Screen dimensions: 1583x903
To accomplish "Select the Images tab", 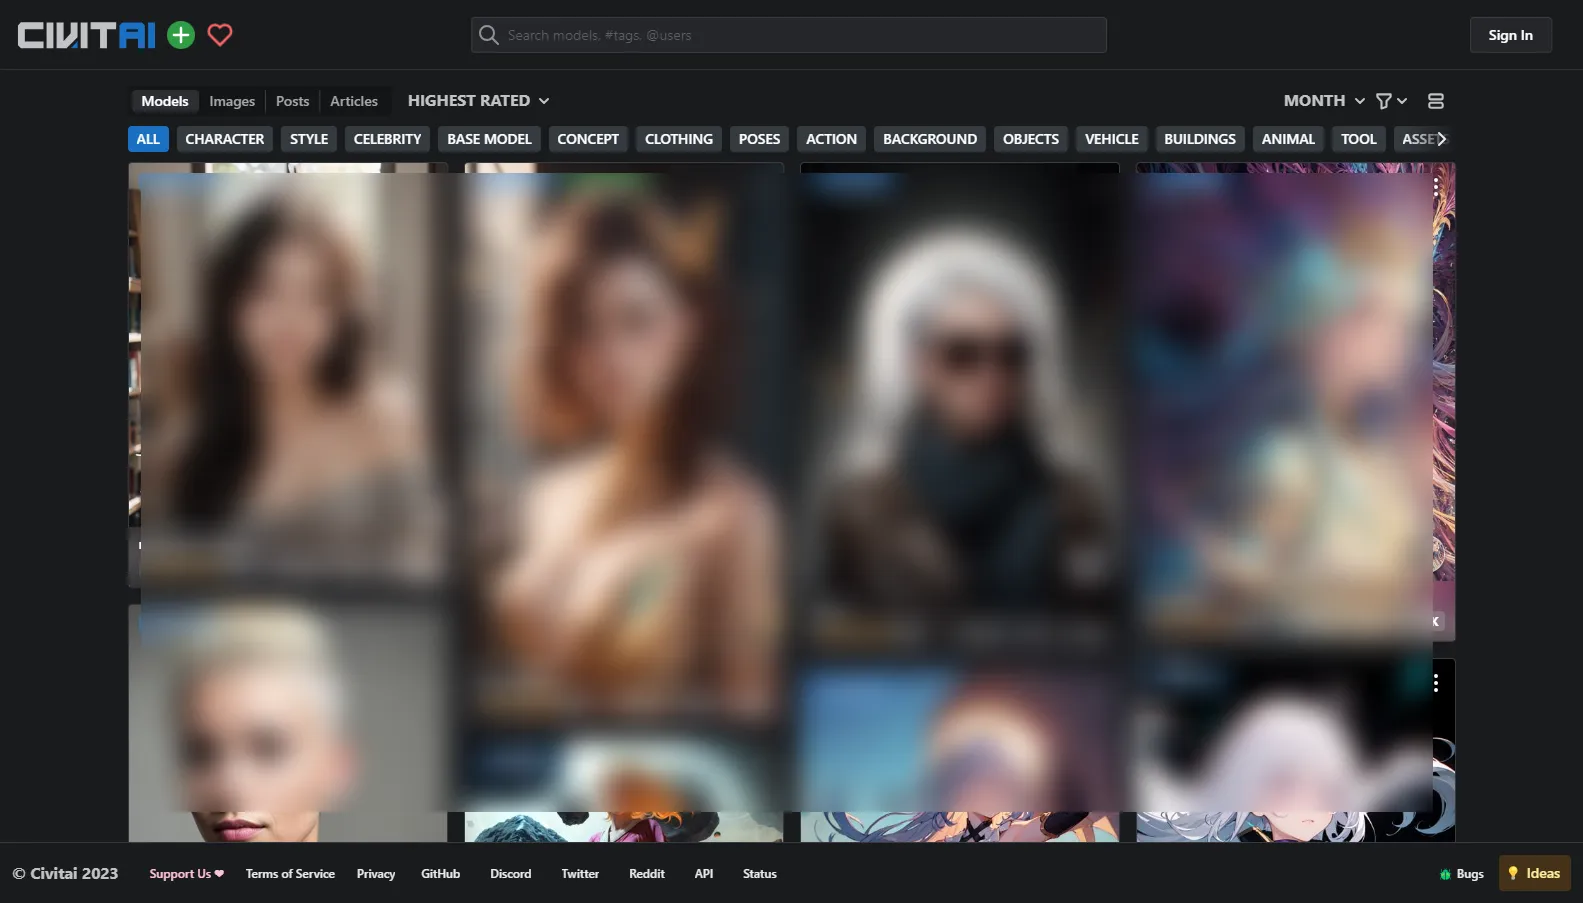I will pos(232,102).
